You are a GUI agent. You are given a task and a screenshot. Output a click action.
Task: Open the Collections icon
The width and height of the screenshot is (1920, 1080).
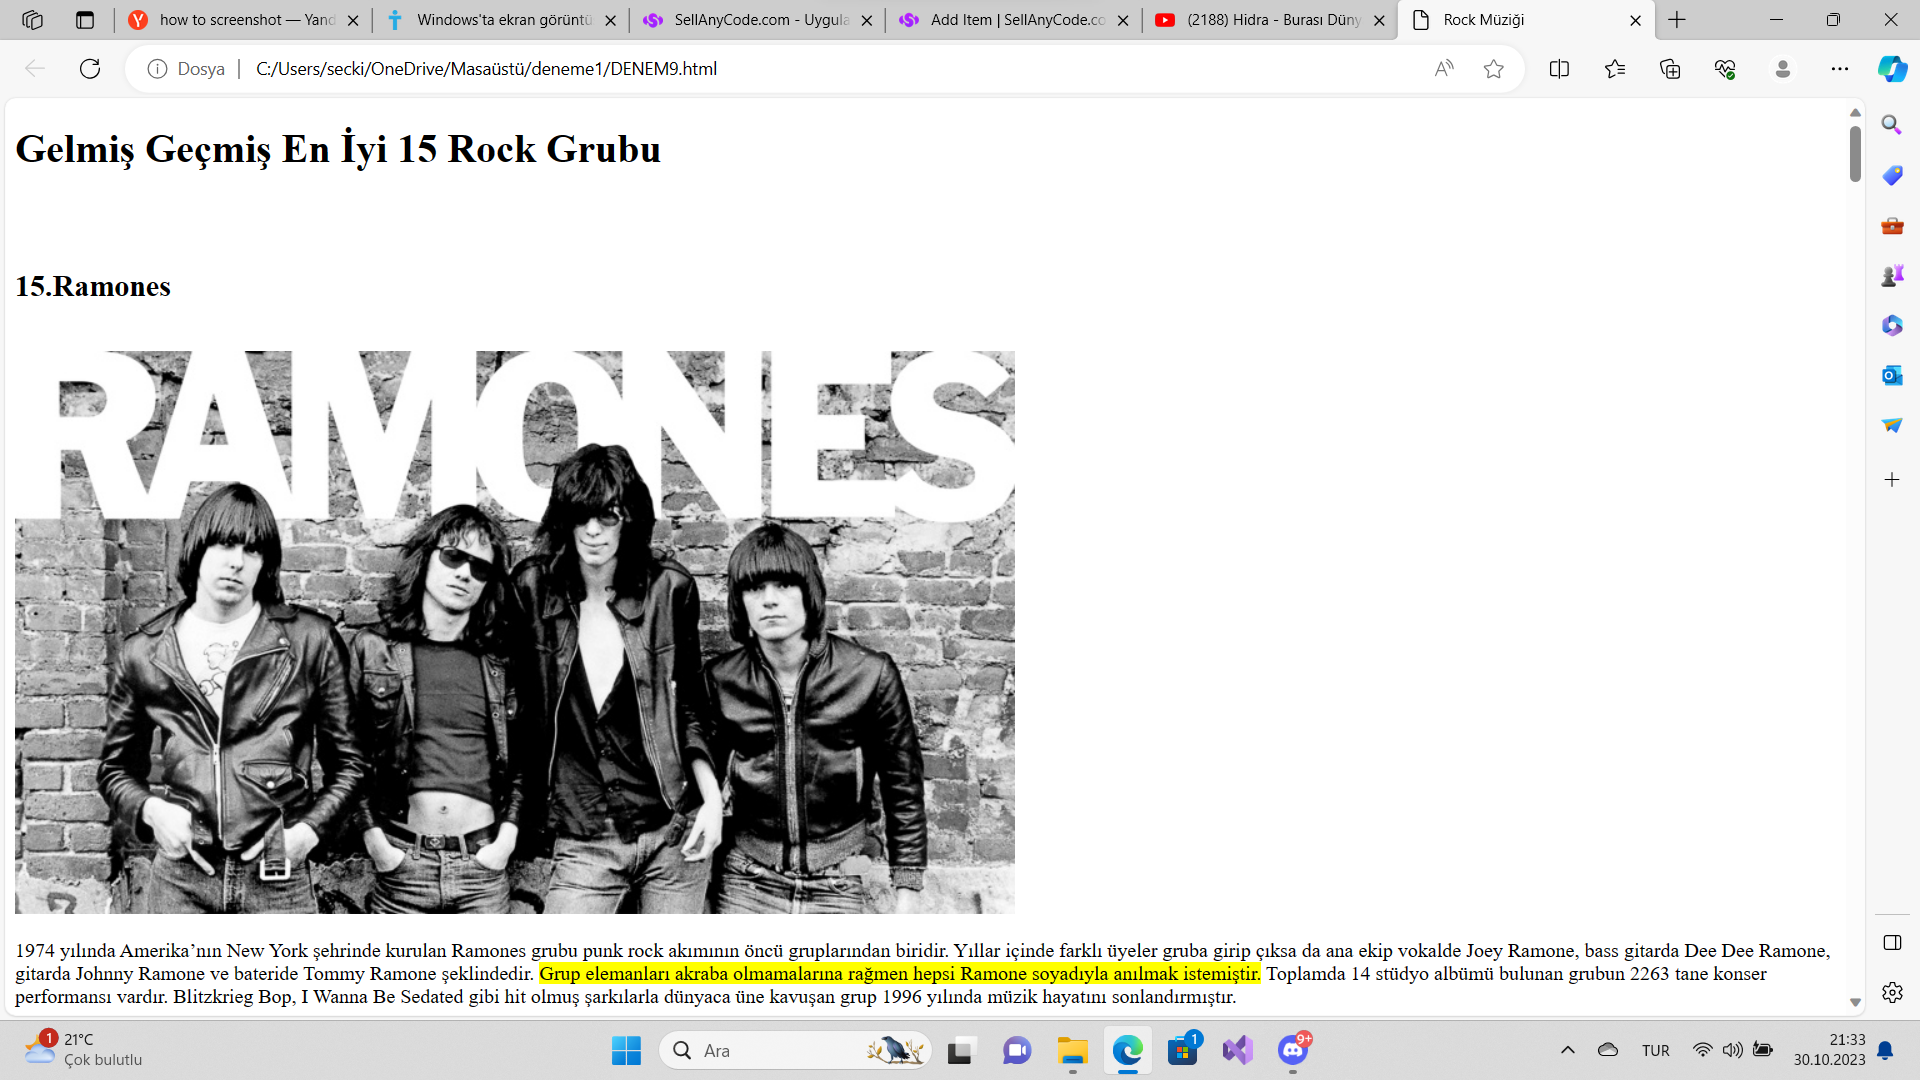[1670, 69]
